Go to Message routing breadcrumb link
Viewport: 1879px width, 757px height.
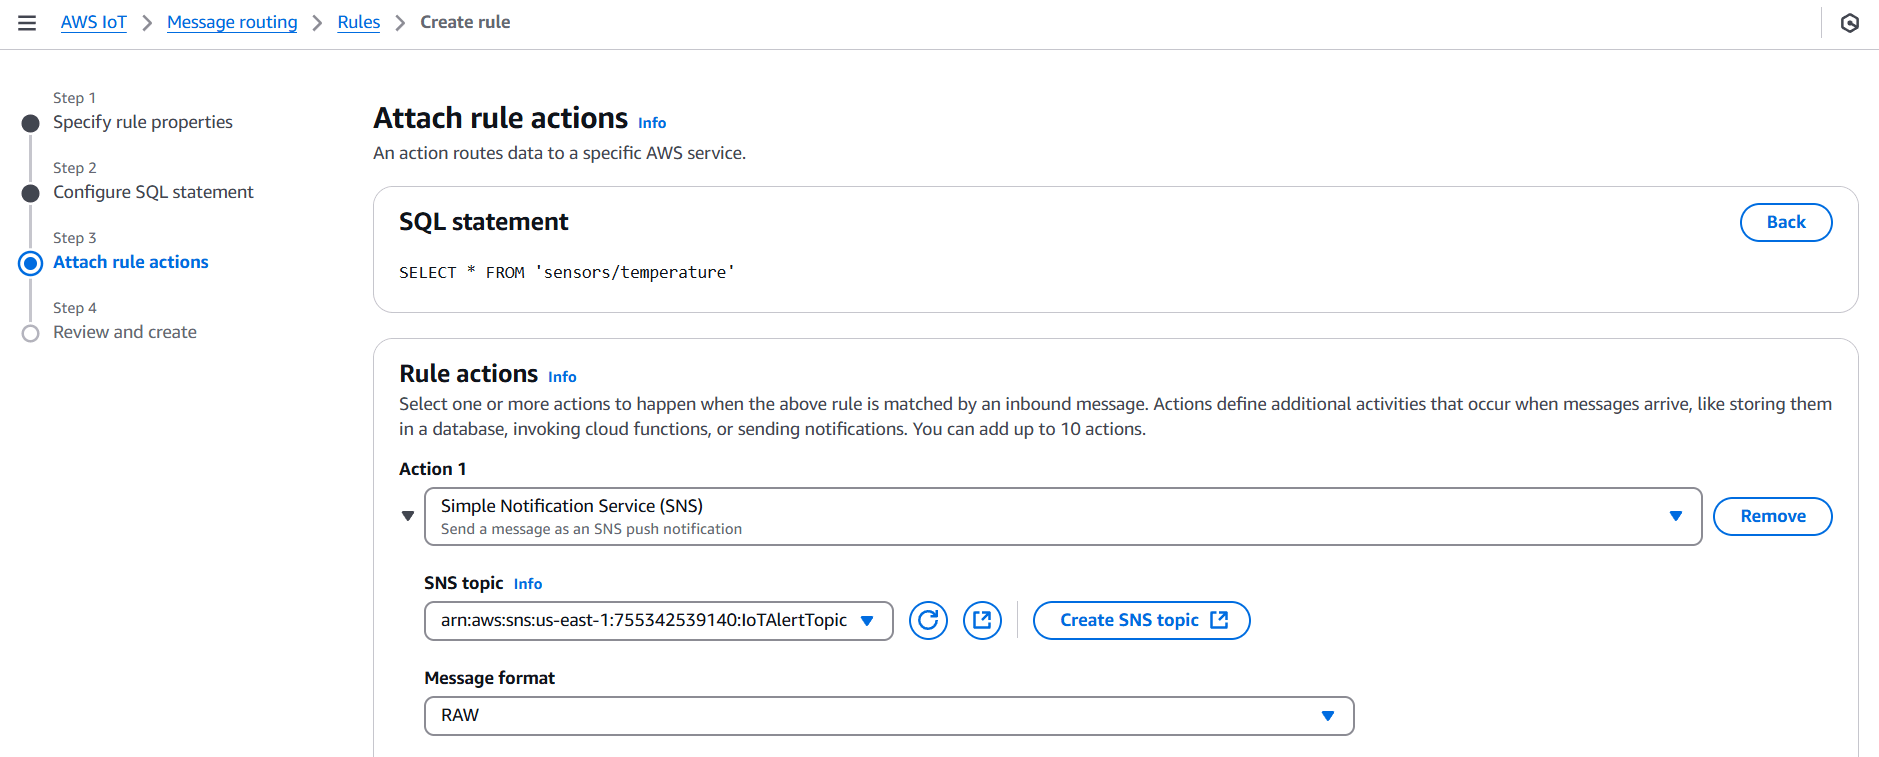point(232,22)
